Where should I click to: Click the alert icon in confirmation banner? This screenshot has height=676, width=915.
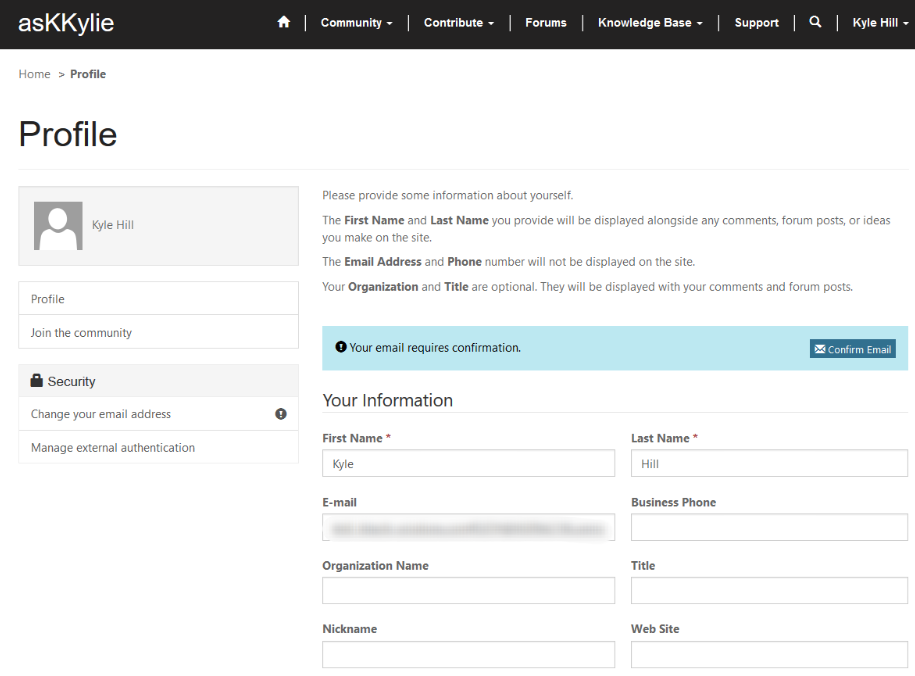341,348
